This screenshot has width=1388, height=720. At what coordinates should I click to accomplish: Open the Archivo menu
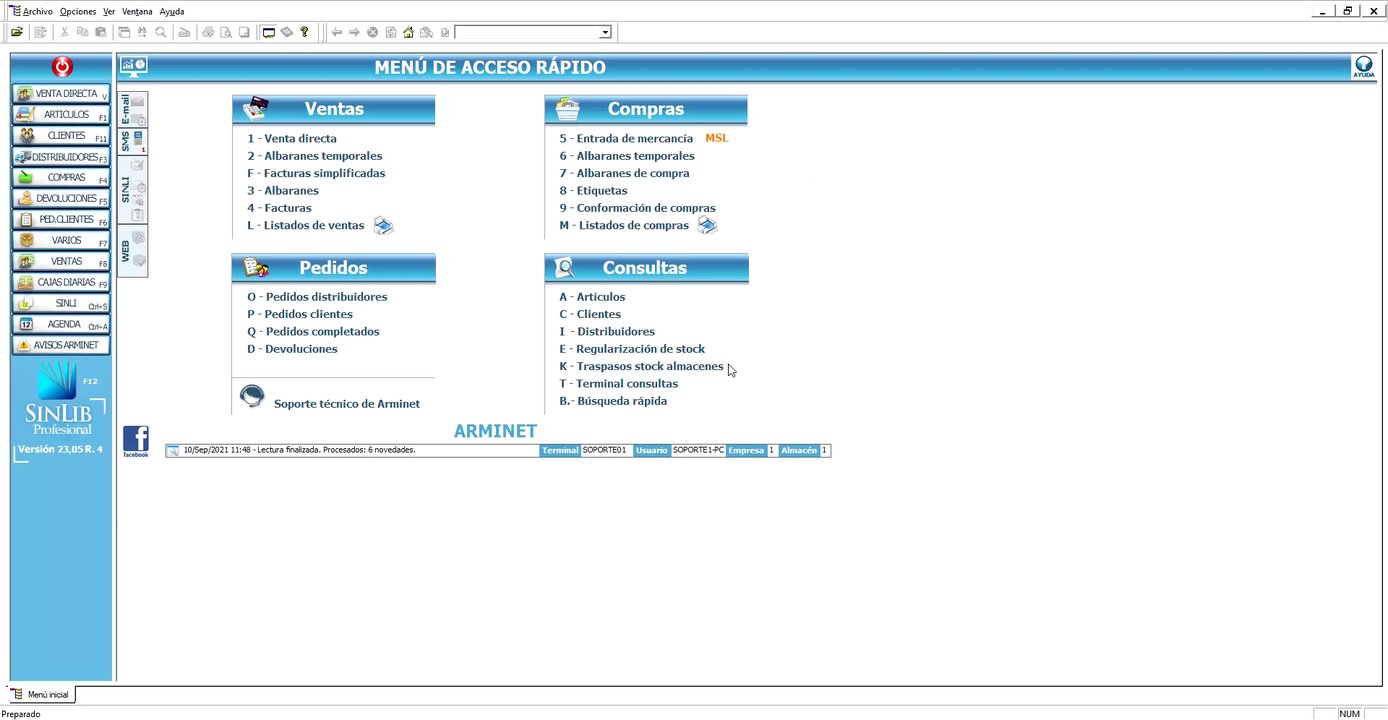[37, 11]
